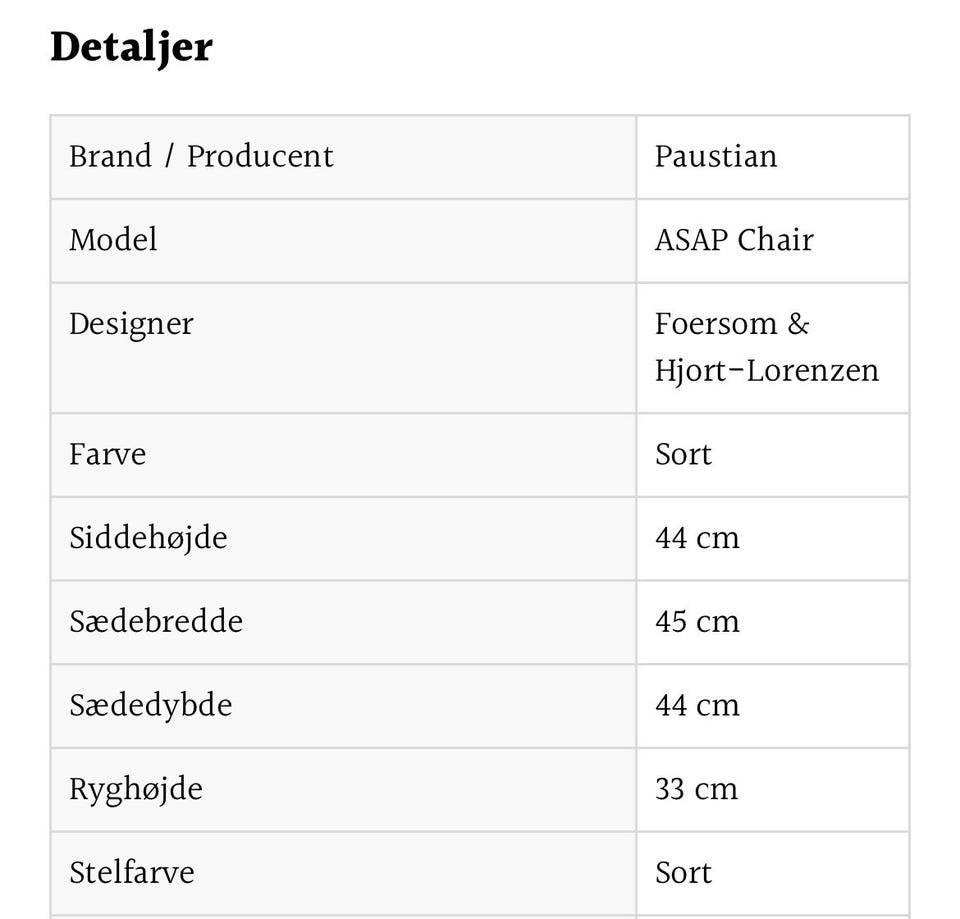The width and height of the screenshot is (960, 919).
Task: Select the 44 cm Siddehøjde value
Action: (x=697, y=538)
